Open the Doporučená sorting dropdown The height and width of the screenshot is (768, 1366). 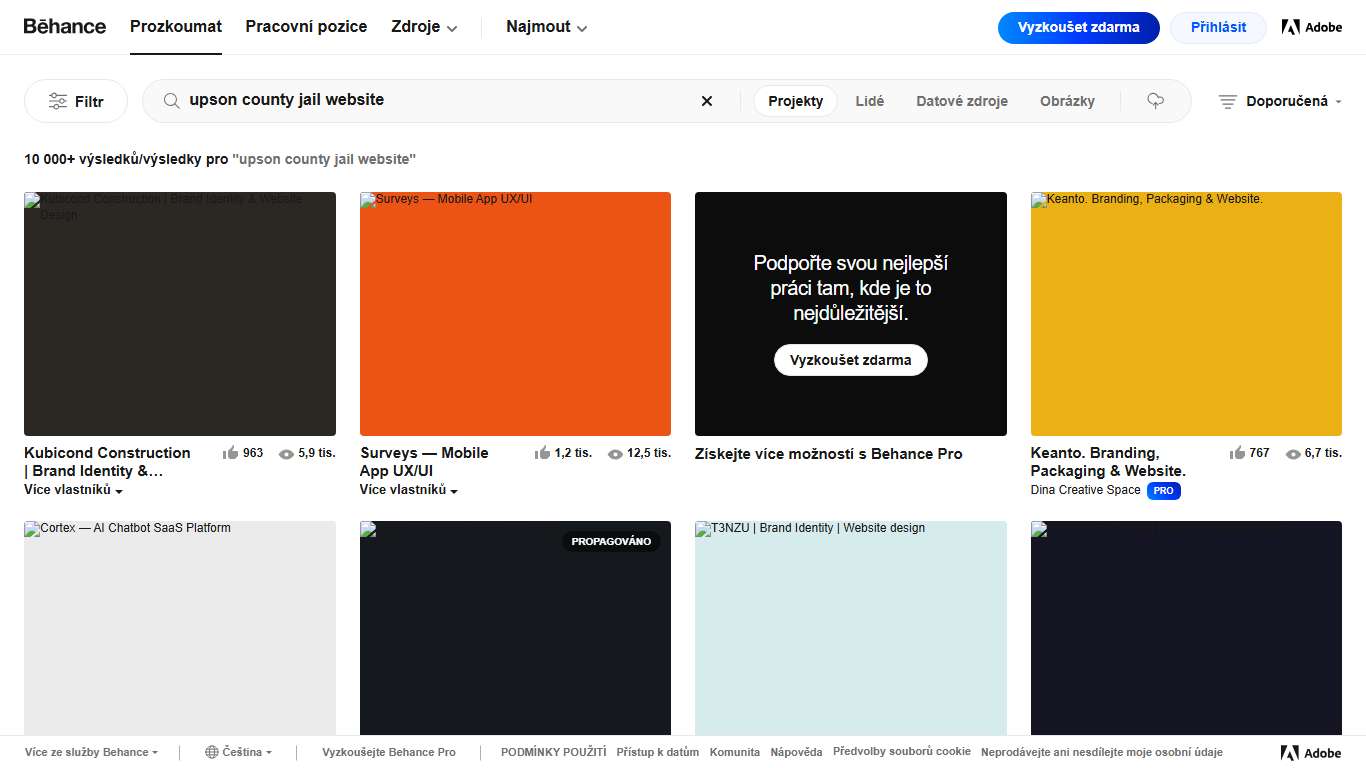pyautogui.click(x=1279, y=100)
